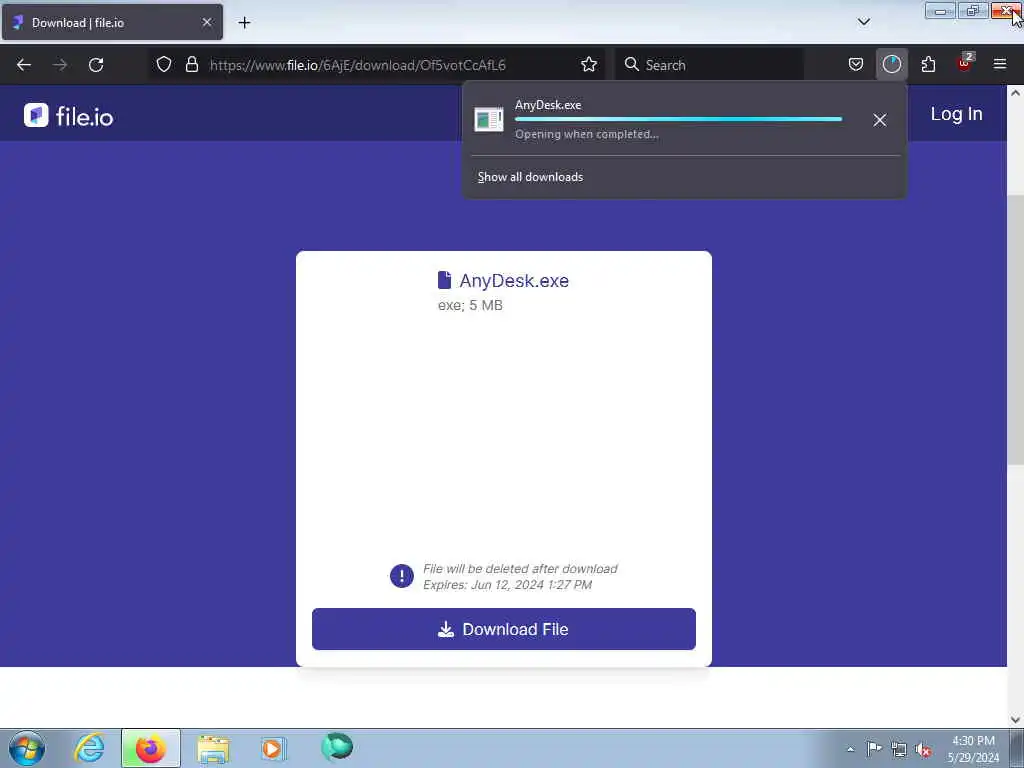The width and height of the screenshot is (1024, 768).
Task: Click the AnyDesk.exe download progress bar
Action: coord(678,119)
